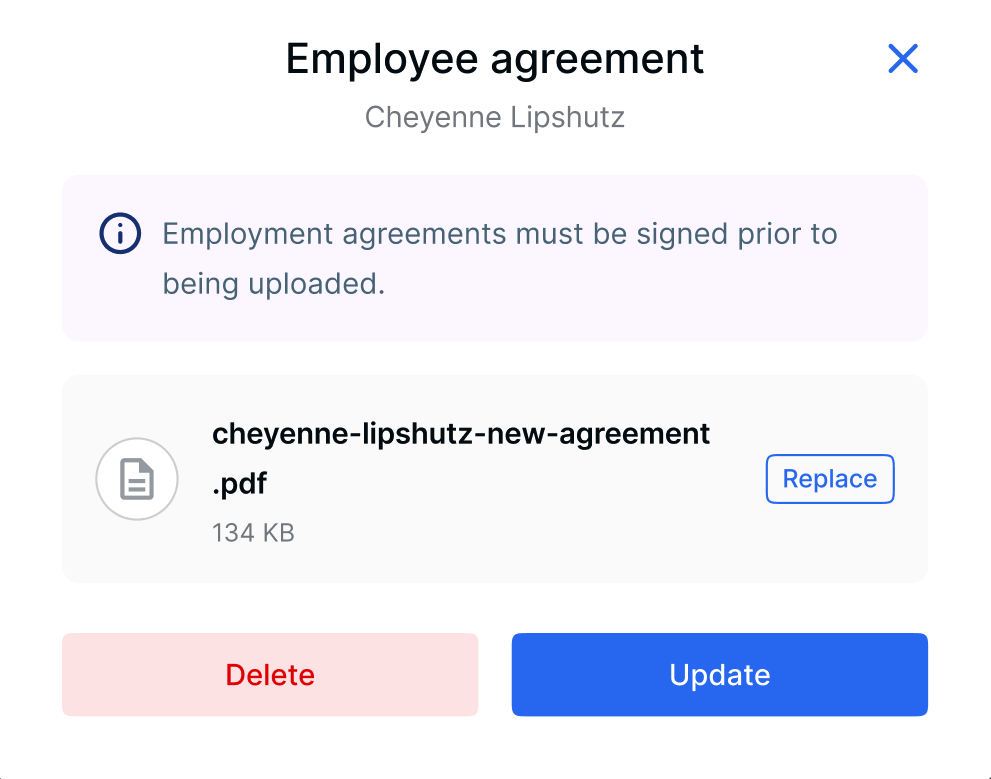991x779 pixels.
Task: Delete the uploaded agreement file
Action: pyautogui.click(x=270, y=675)
